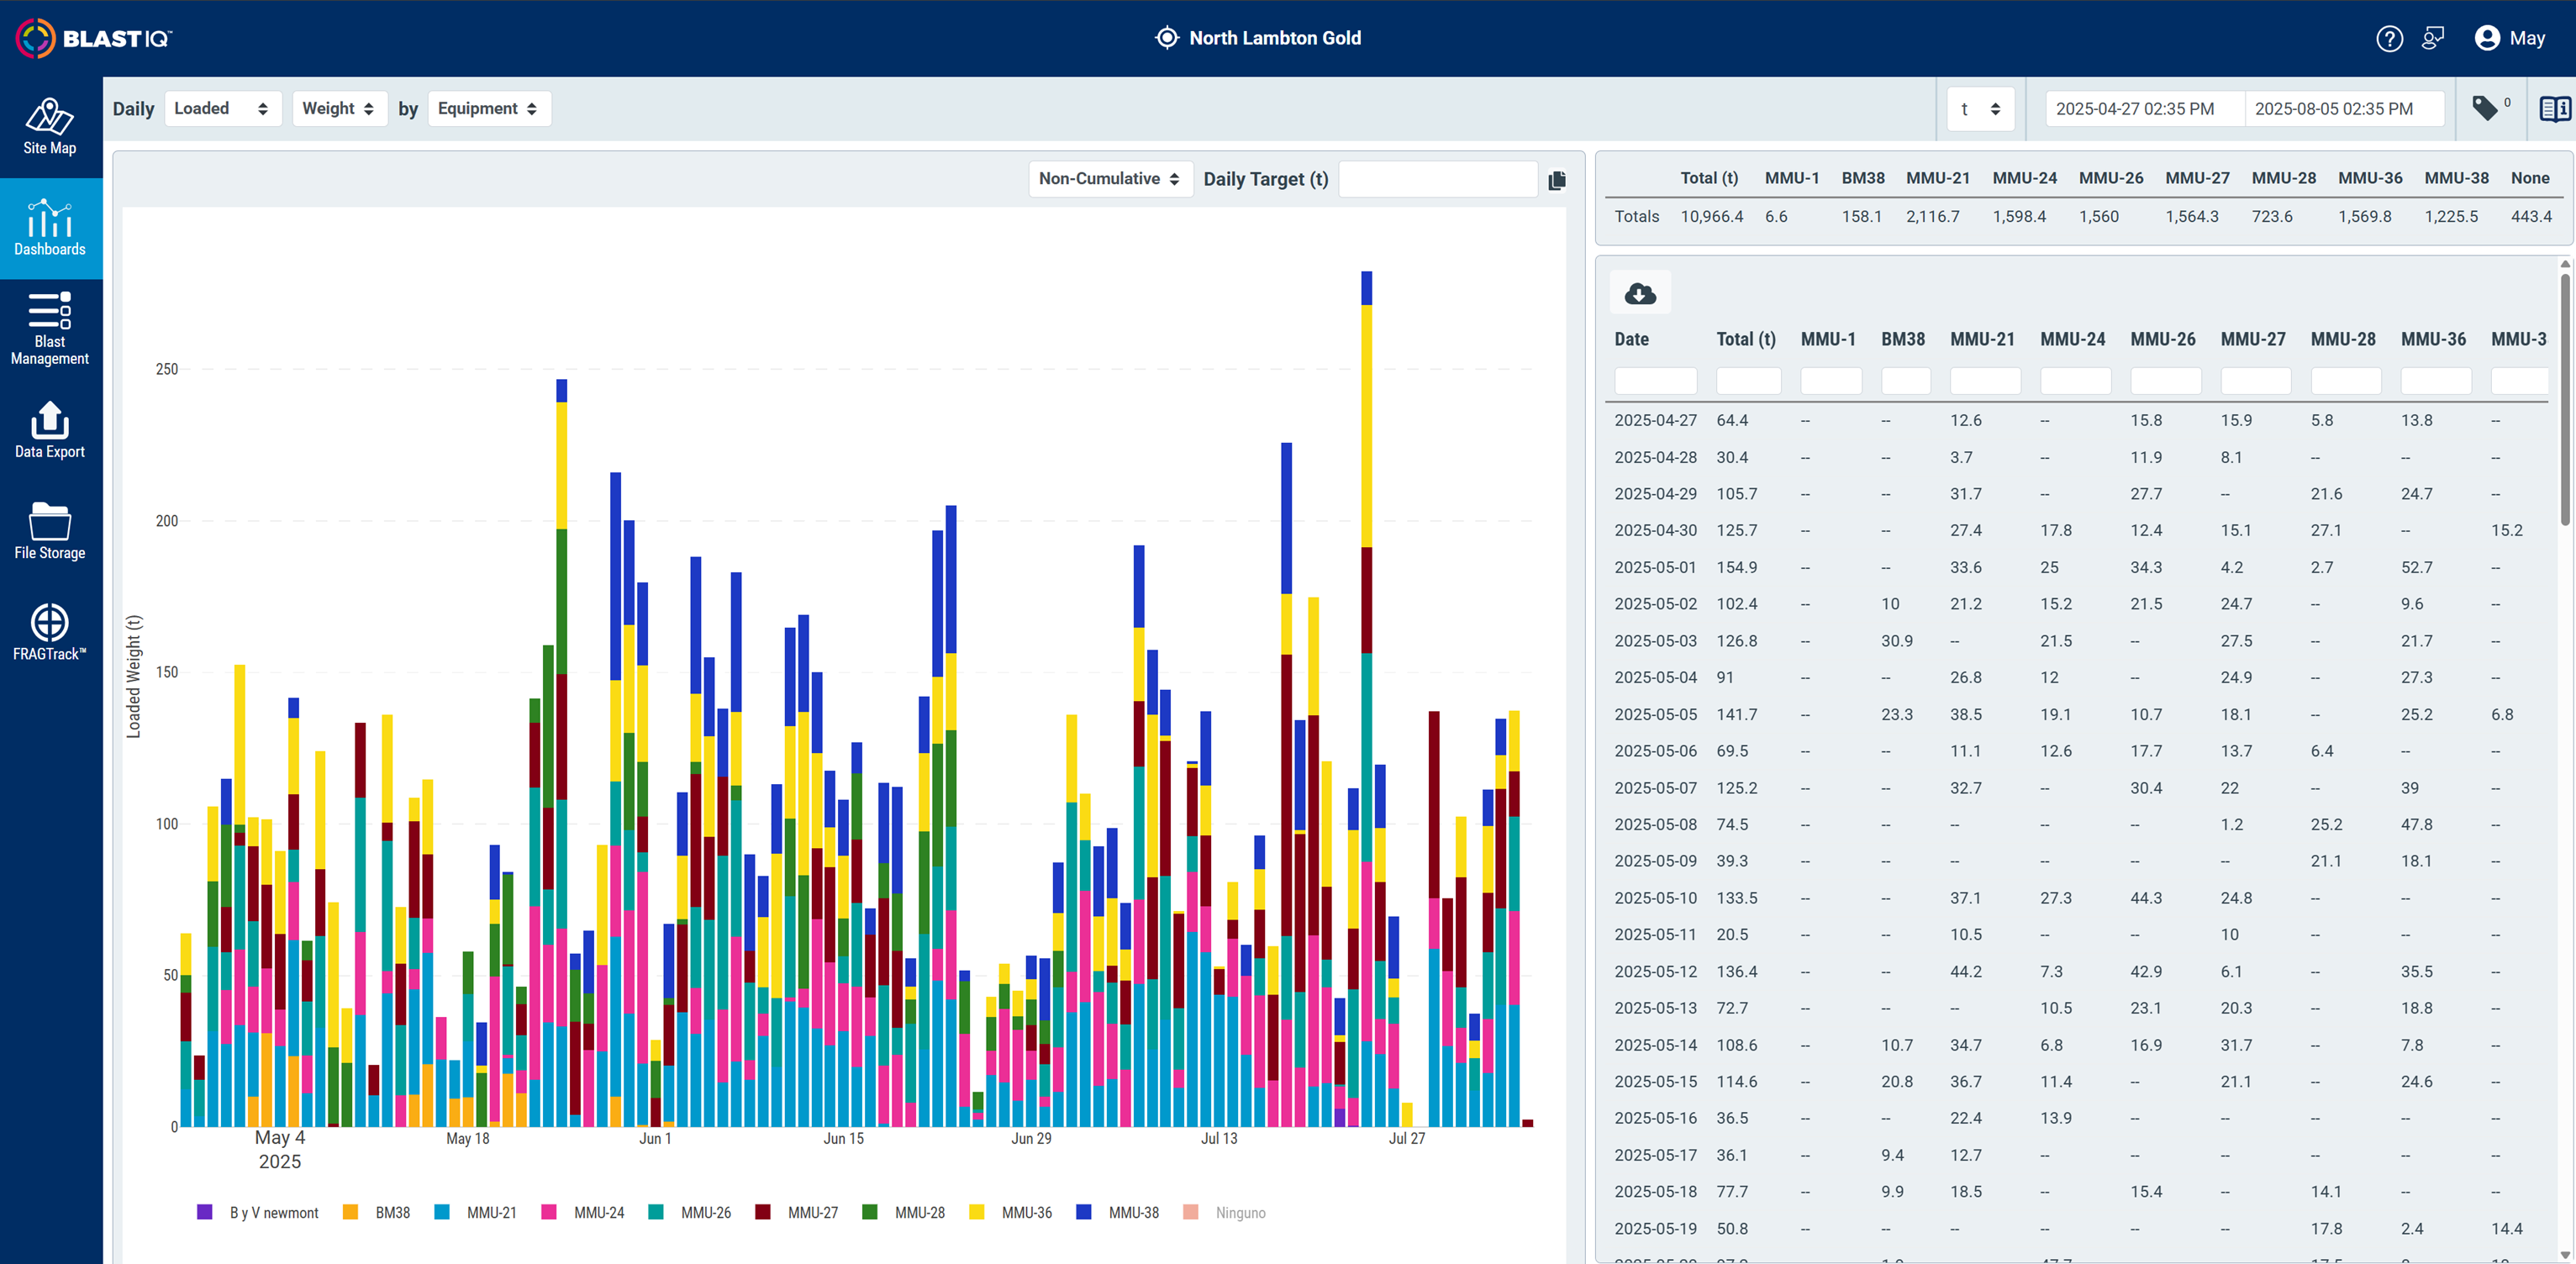This screenshot has width=2576, height=1264.
Task: Open the Data Export section
Action: pyautogui.click(x=50, y=430)
